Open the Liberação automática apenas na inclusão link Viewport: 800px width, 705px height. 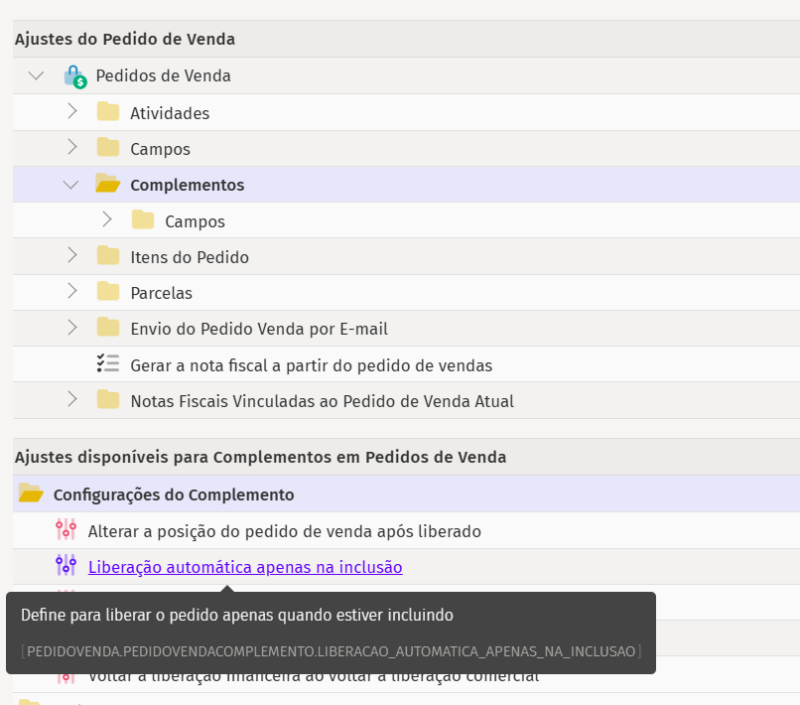244,565
